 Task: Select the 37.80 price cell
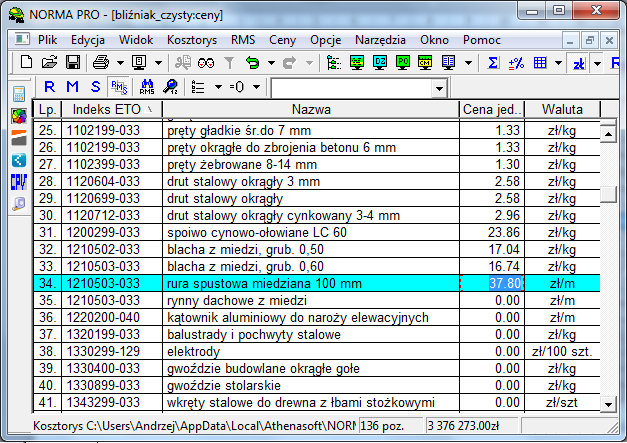491,284
